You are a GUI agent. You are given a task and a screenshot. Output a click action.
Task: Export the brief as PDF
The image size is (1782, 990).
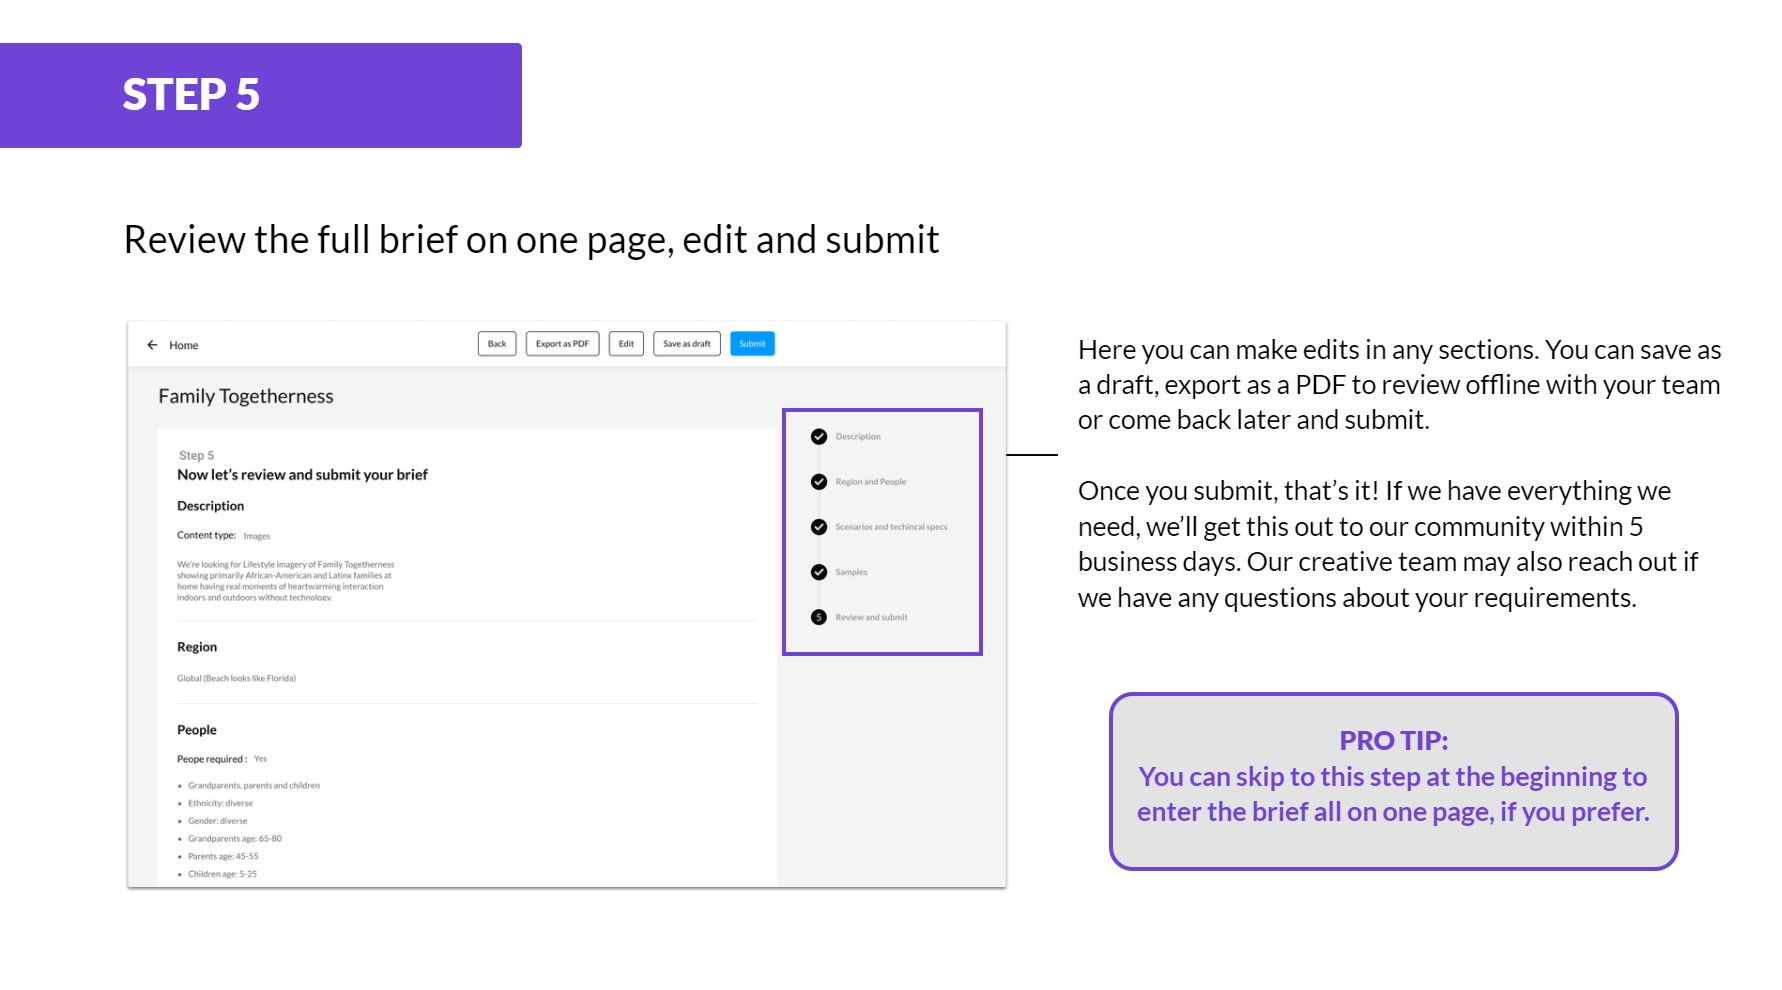point(562,344)
